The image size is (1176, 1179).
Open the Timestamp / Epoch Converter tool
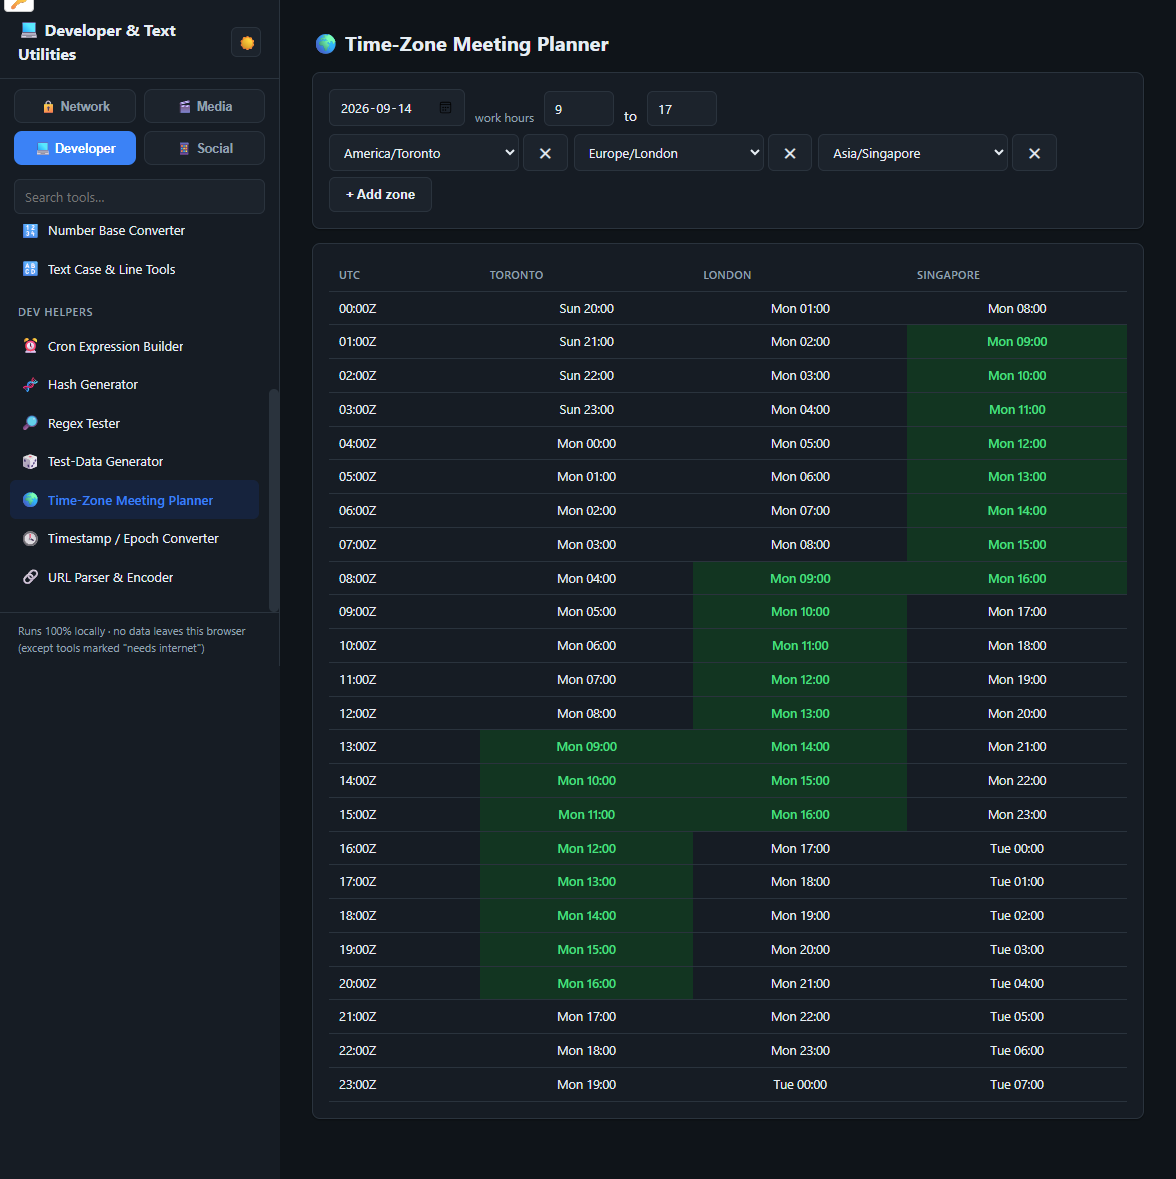pos(135,538)
